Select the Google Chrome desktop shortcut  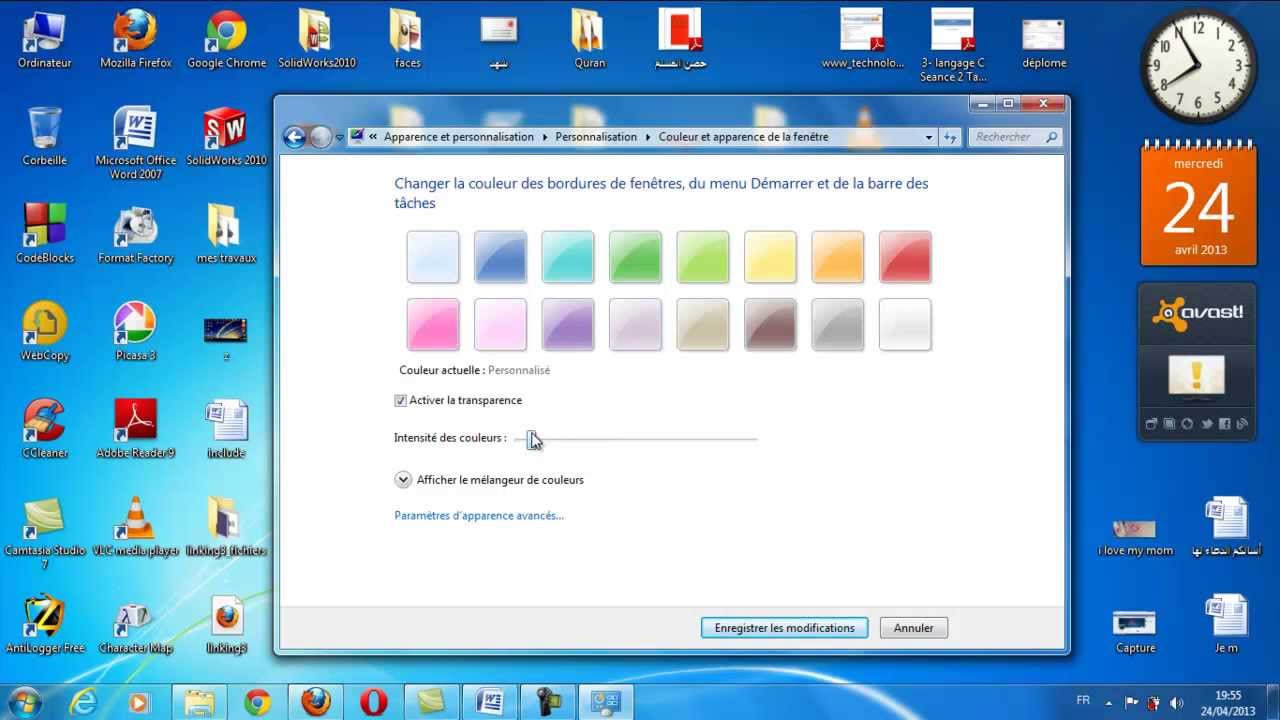click(x=227, y=39)
